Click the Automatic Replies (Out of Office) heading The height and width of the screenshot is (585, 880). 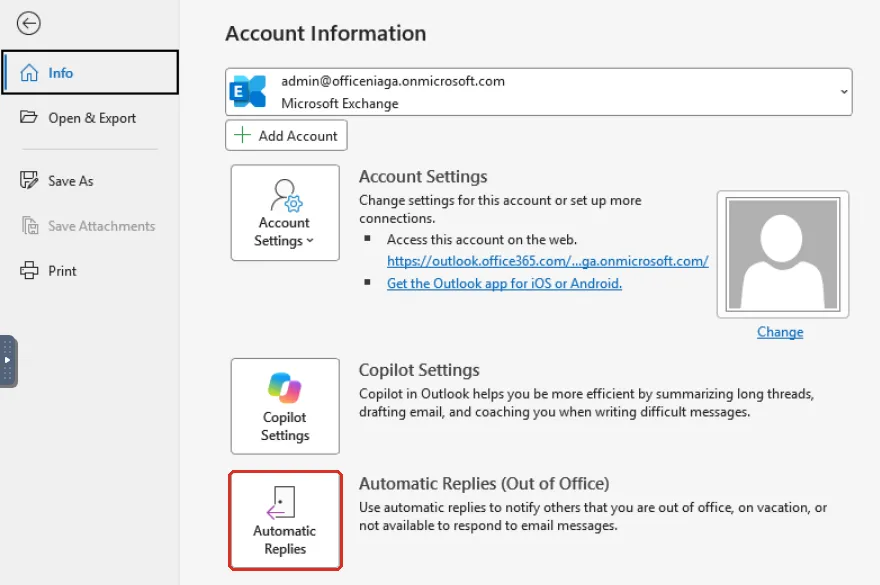click(x=484, y=483)
